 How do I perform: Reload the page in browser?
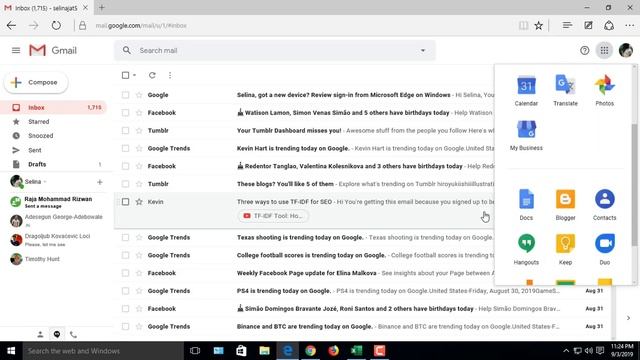click(x=56, y=25)
